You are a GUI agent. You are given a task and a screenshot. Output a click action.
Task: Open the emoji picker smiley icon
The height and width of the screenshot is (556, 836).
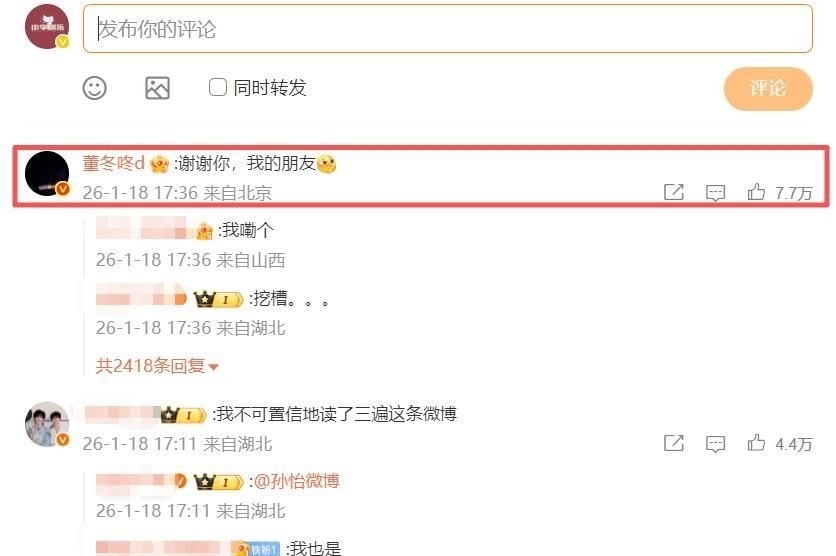(x=94, y=88)
